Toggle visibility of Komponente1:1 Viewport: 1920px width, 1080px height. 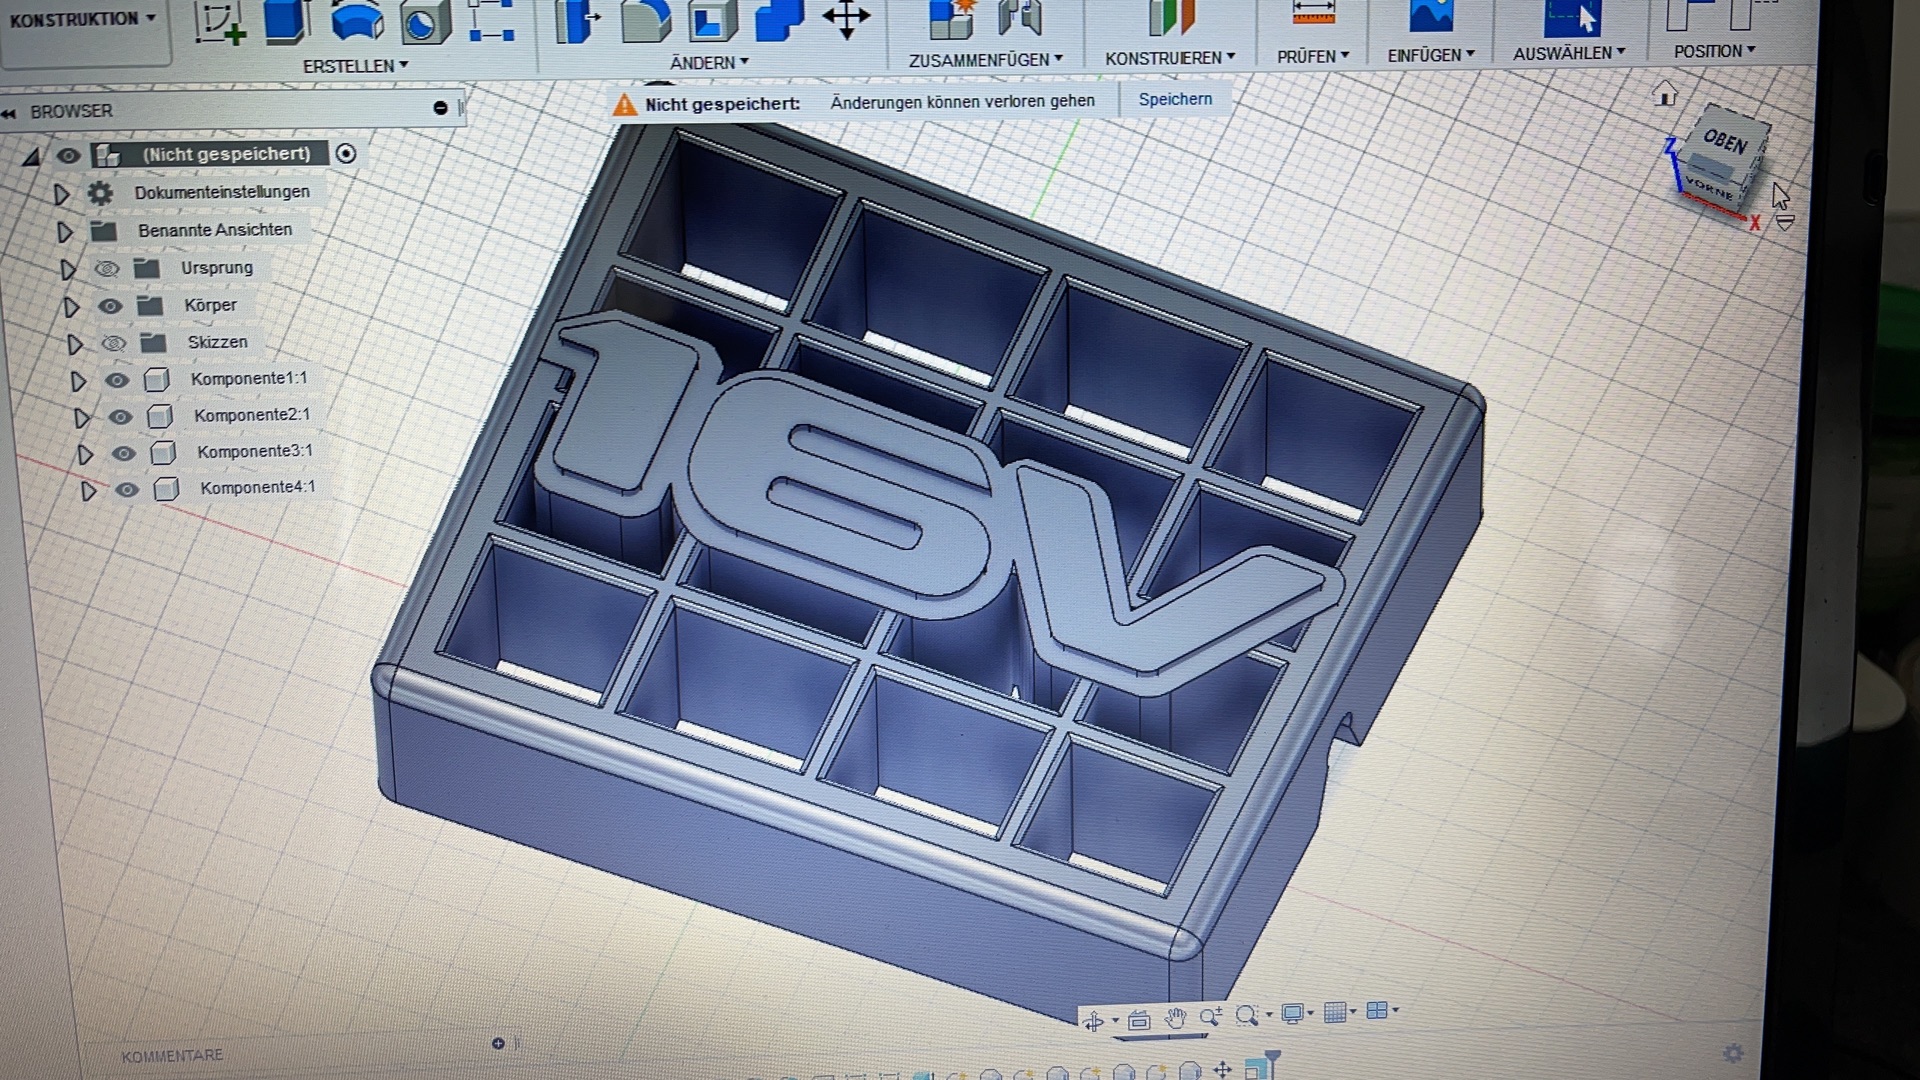(117, 380)
